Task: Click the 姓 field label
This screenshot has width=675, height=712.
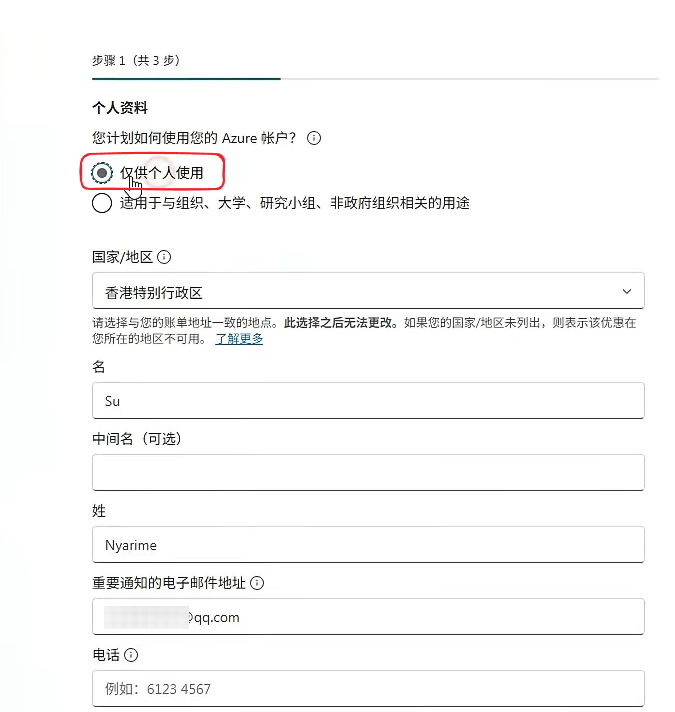Action: pos(99,511)
